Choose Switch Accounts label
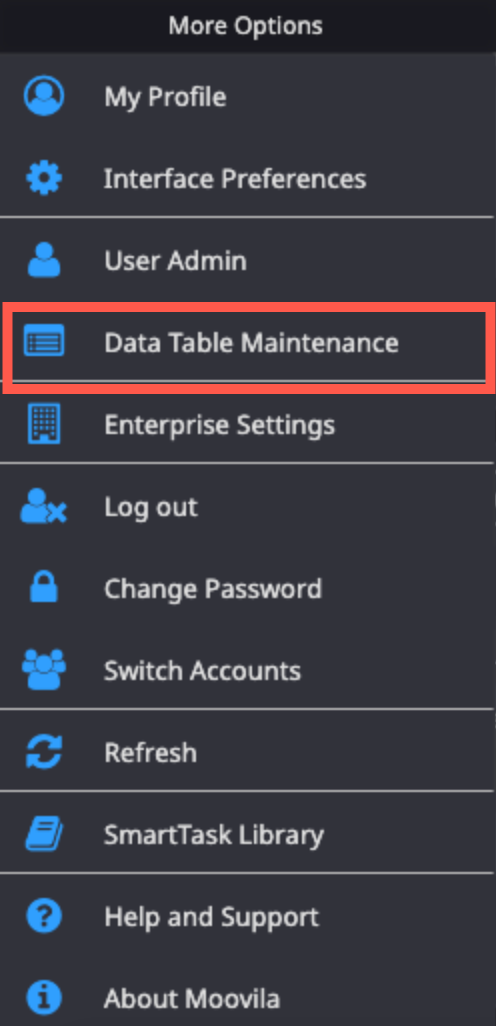 click(203, 671)
